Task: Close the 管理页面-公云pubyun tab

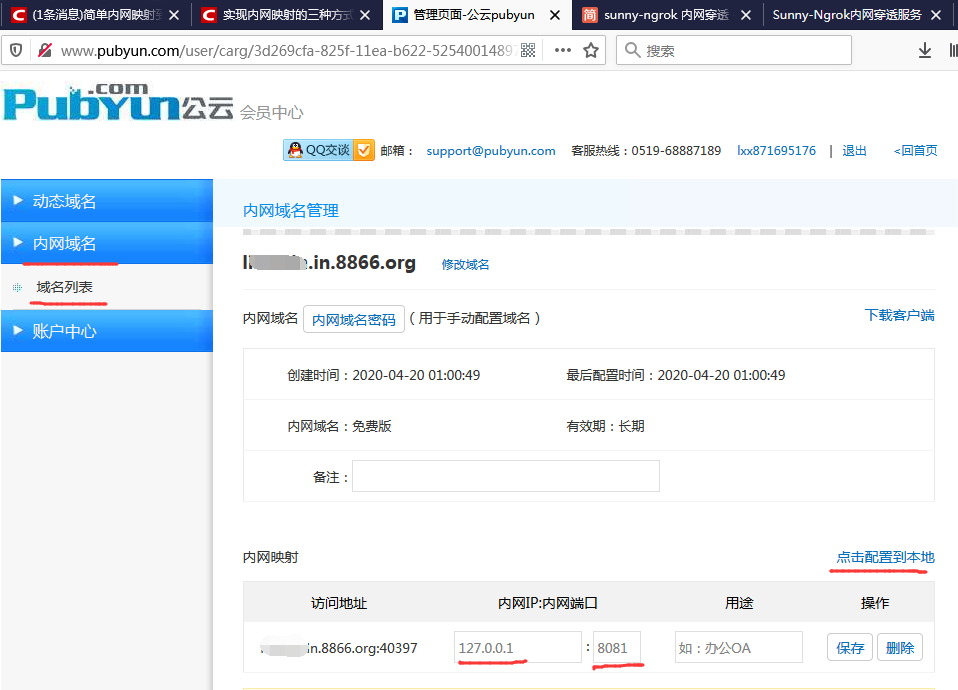Action: pos(555,15)
